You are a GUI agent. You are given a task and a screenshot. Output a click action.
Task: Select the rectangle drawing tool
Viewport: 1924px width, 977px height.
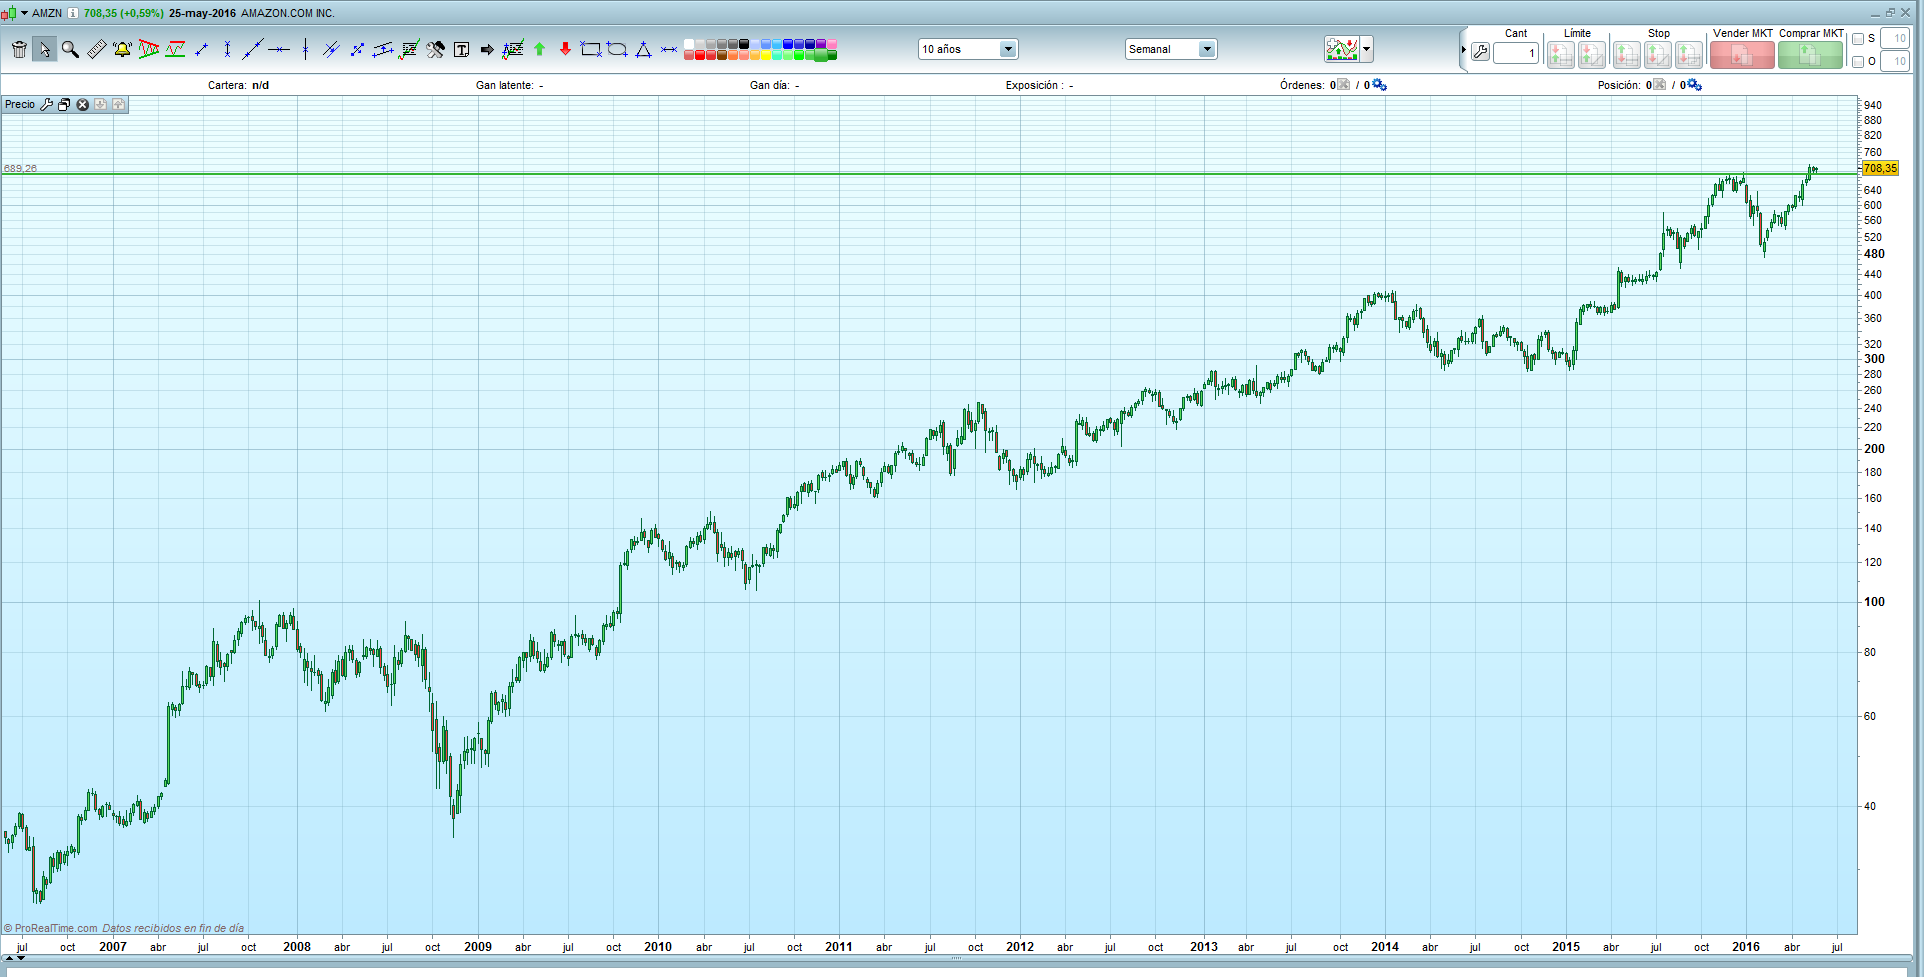coord(591,48)
